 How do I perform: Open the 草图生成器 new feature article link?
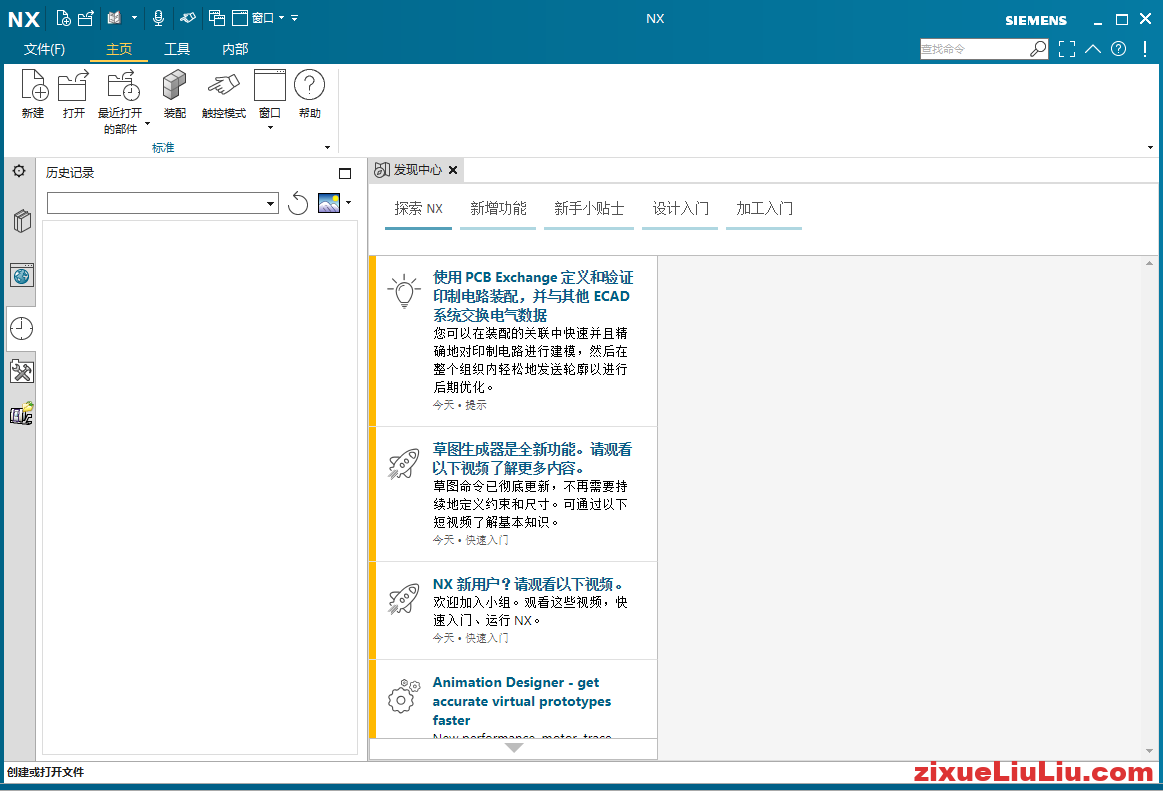click(532, 459)
